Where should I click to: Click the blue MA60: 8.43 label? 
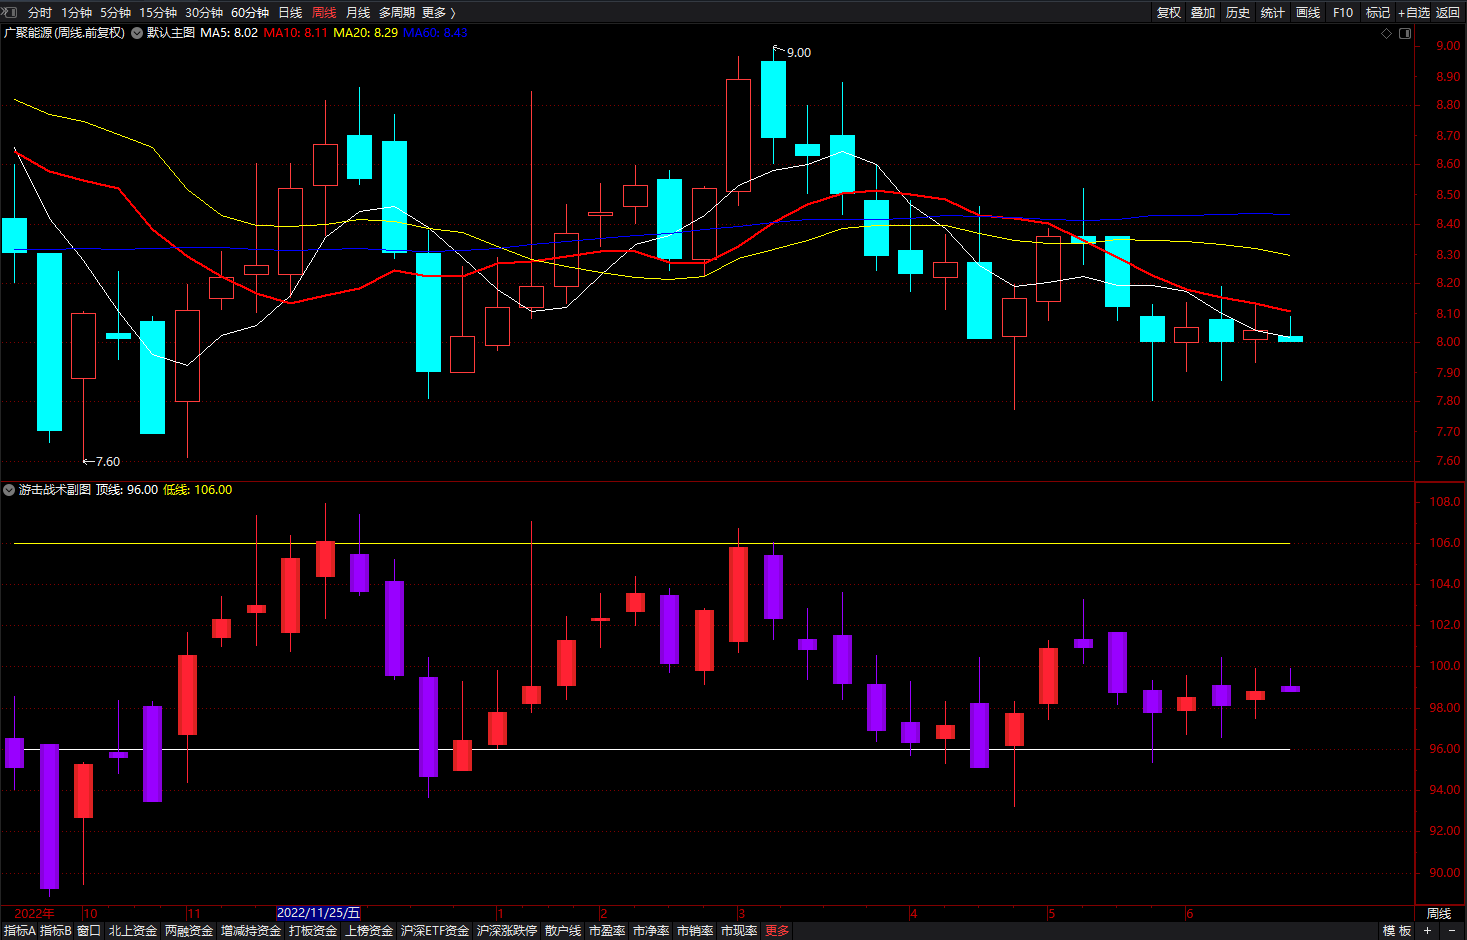[x=435, y=33]
